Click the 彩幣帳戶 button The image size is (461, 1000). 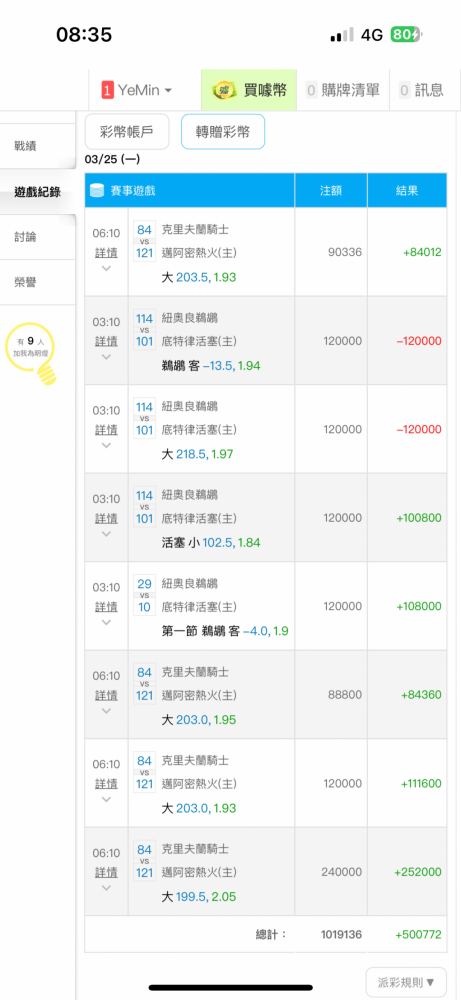(x=127, y=132)
